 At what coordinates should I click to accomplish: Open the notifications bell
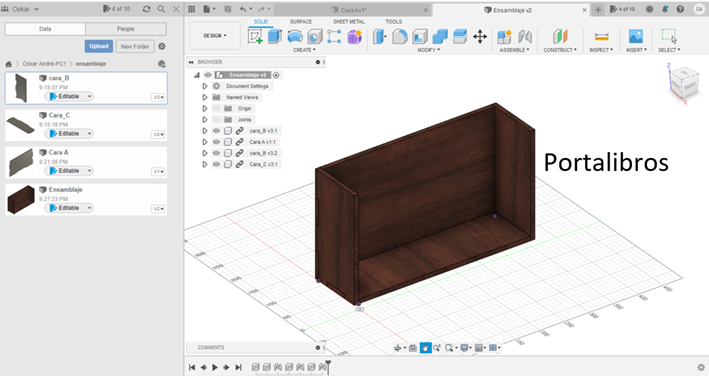coord(665,9)
